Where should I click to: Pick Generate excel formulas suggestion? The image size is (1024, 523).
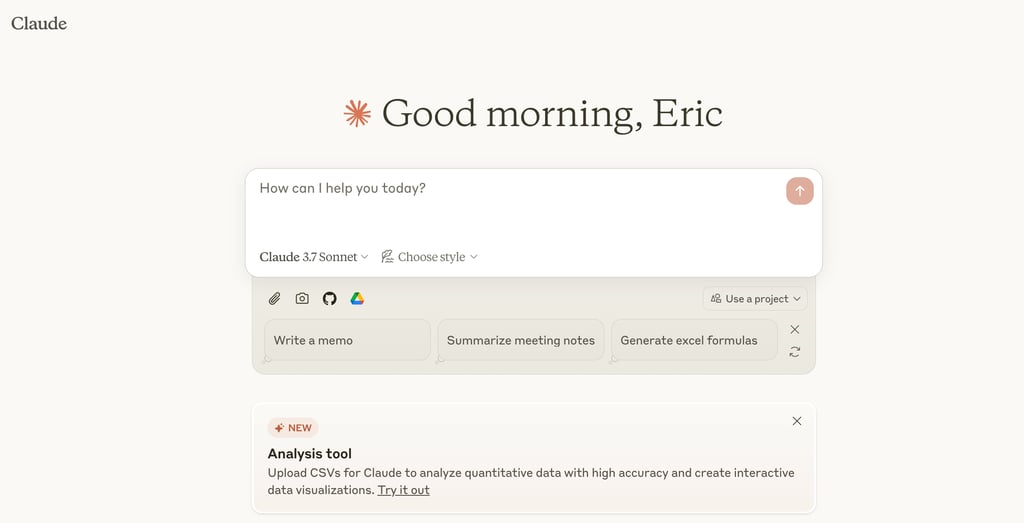694,340
